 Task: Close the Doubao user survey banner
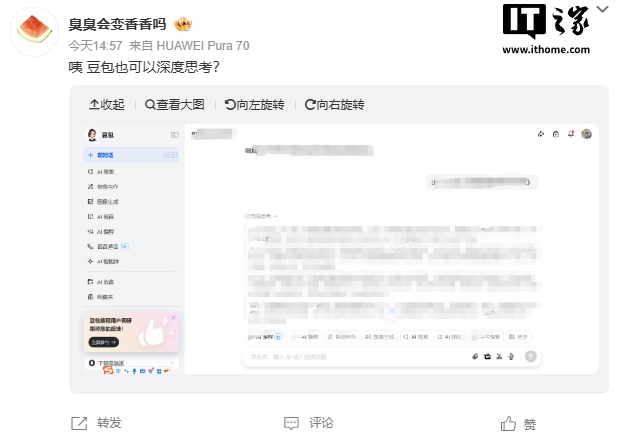(x=173, y=317)
